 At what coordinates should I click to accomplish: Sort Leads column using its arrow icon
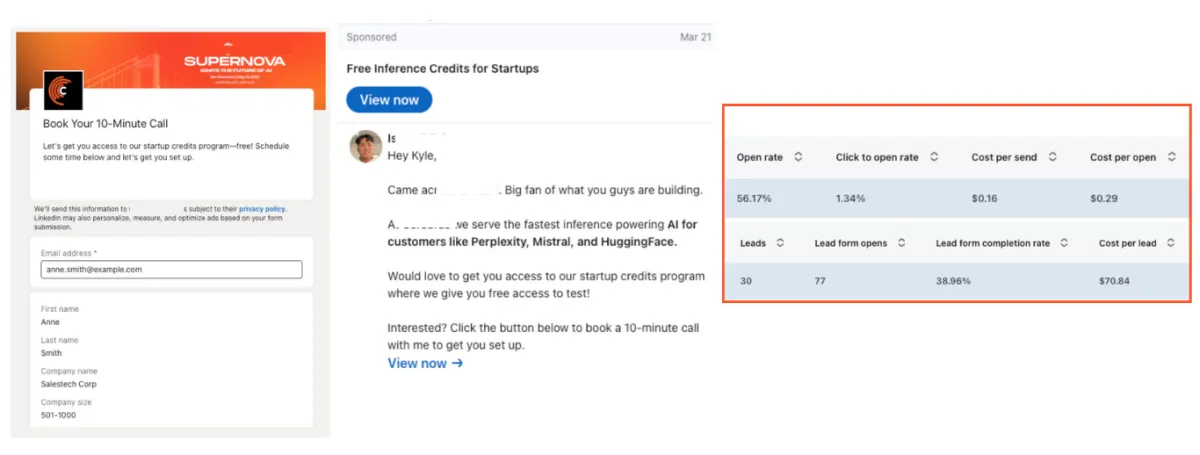tap(779, 243)
